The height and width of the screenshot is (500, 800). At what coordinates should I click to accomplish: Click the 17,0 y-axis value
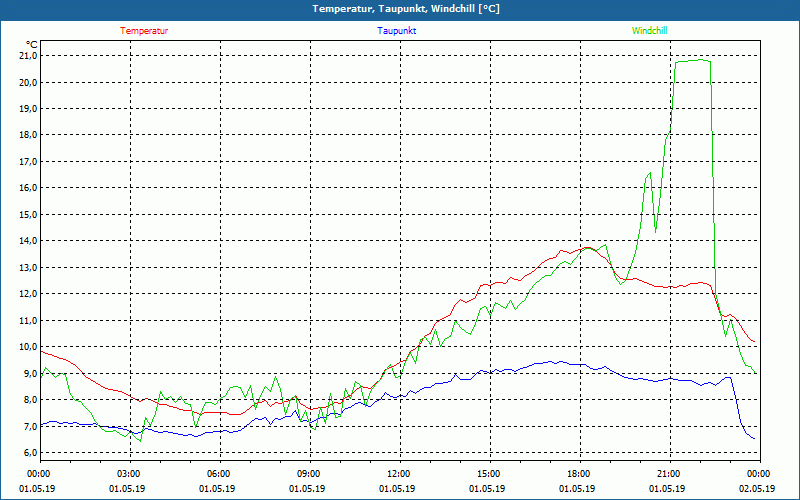pyautogui.click(x=28, y=161)
